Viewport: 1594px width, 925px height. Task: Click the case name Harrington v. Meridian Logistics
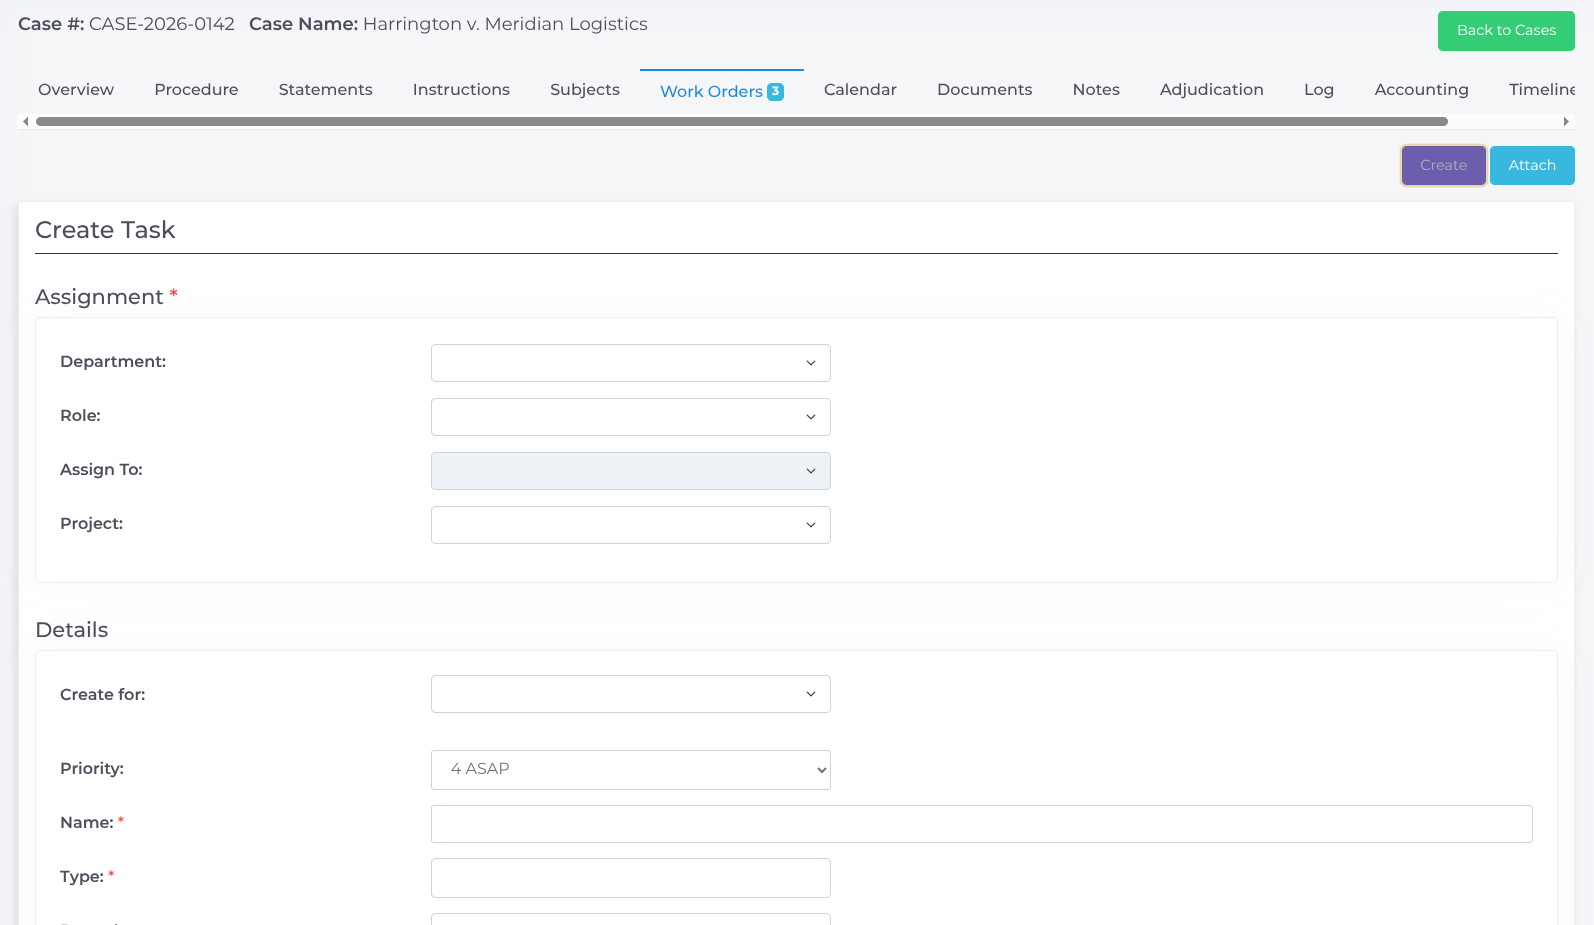(505, 24)
